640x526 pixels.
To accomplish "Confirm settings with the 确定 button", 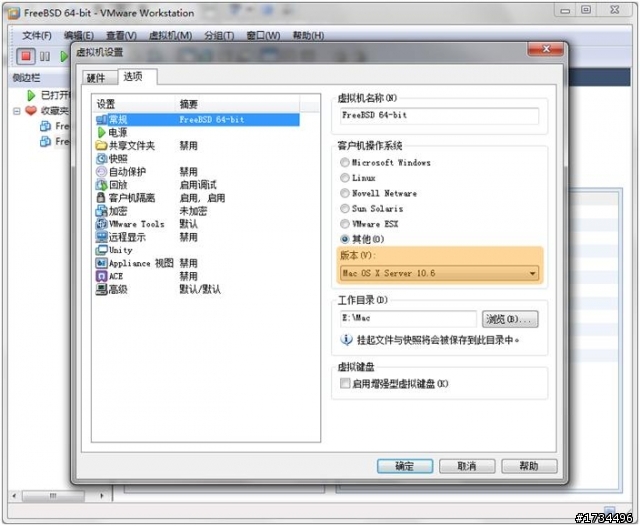I will point(405,466).
